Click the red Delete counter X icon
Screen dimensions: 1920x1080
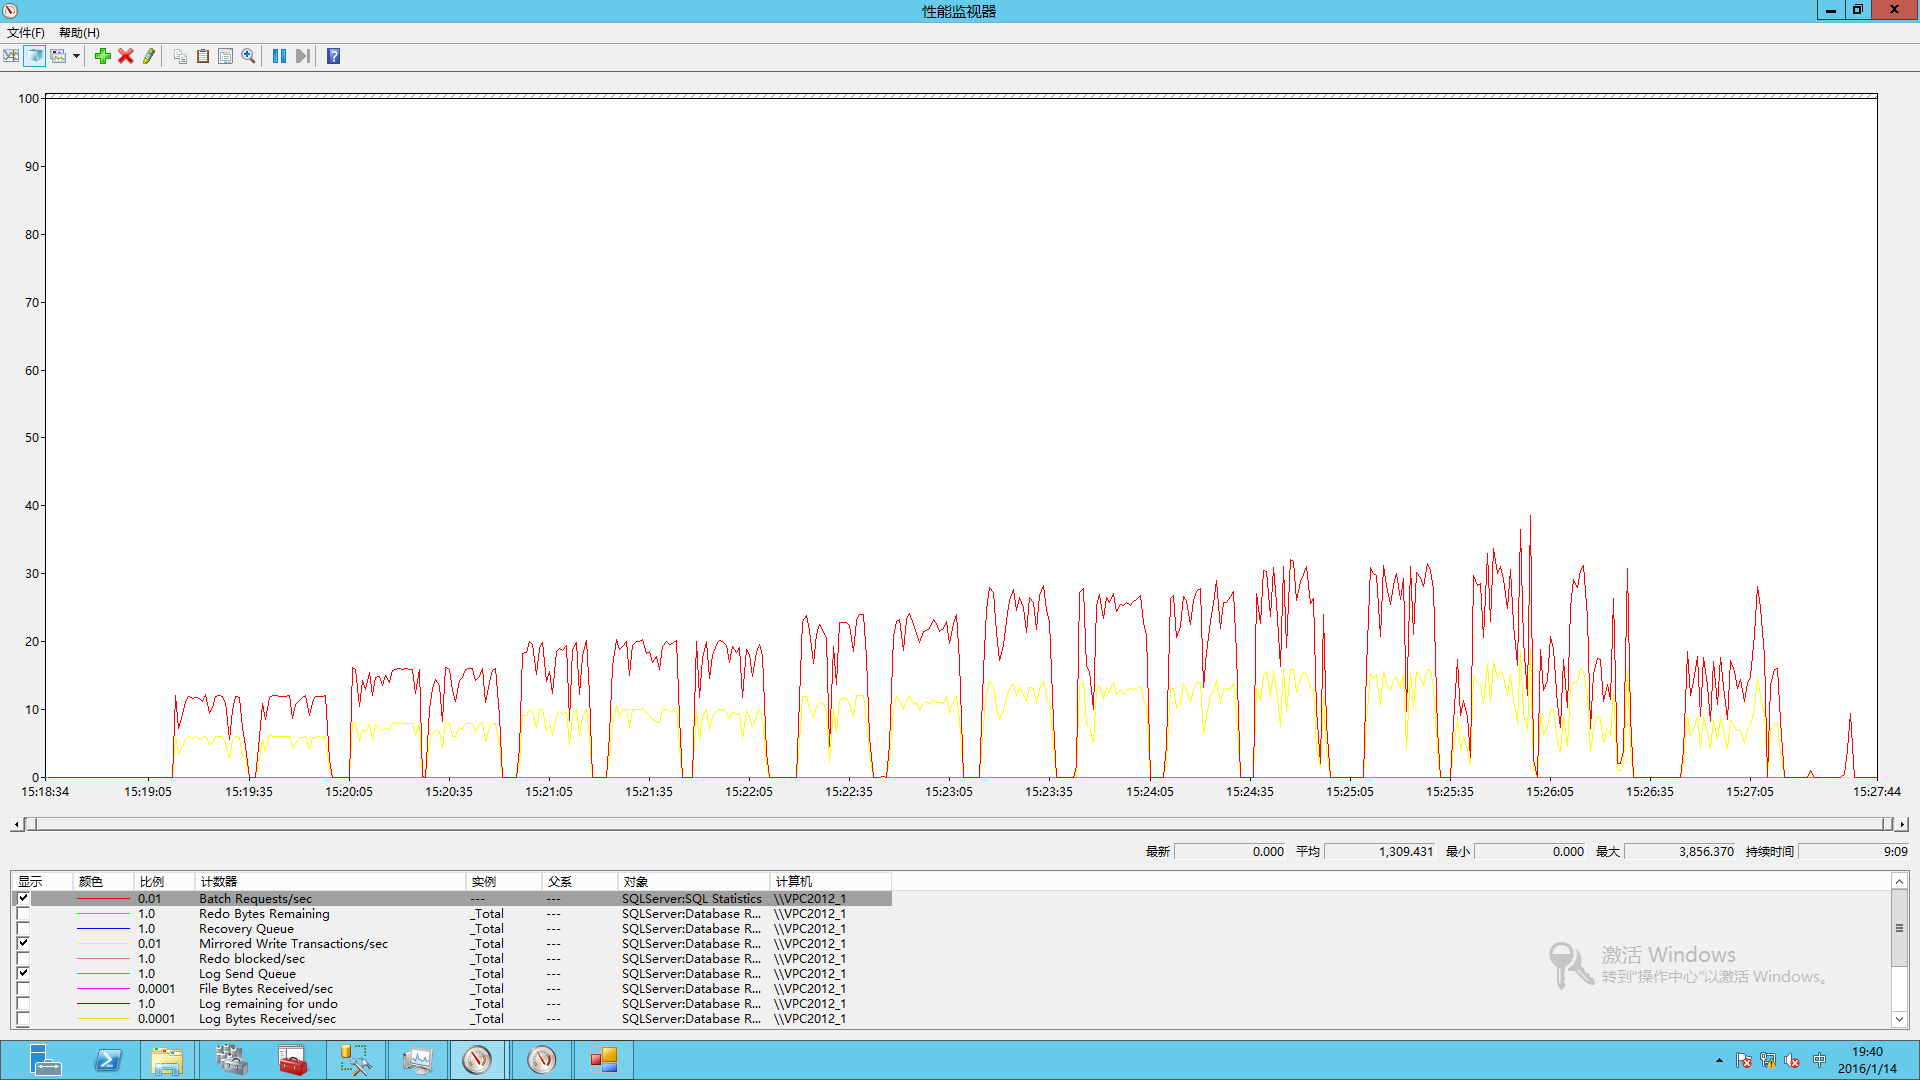coord(126,56)
